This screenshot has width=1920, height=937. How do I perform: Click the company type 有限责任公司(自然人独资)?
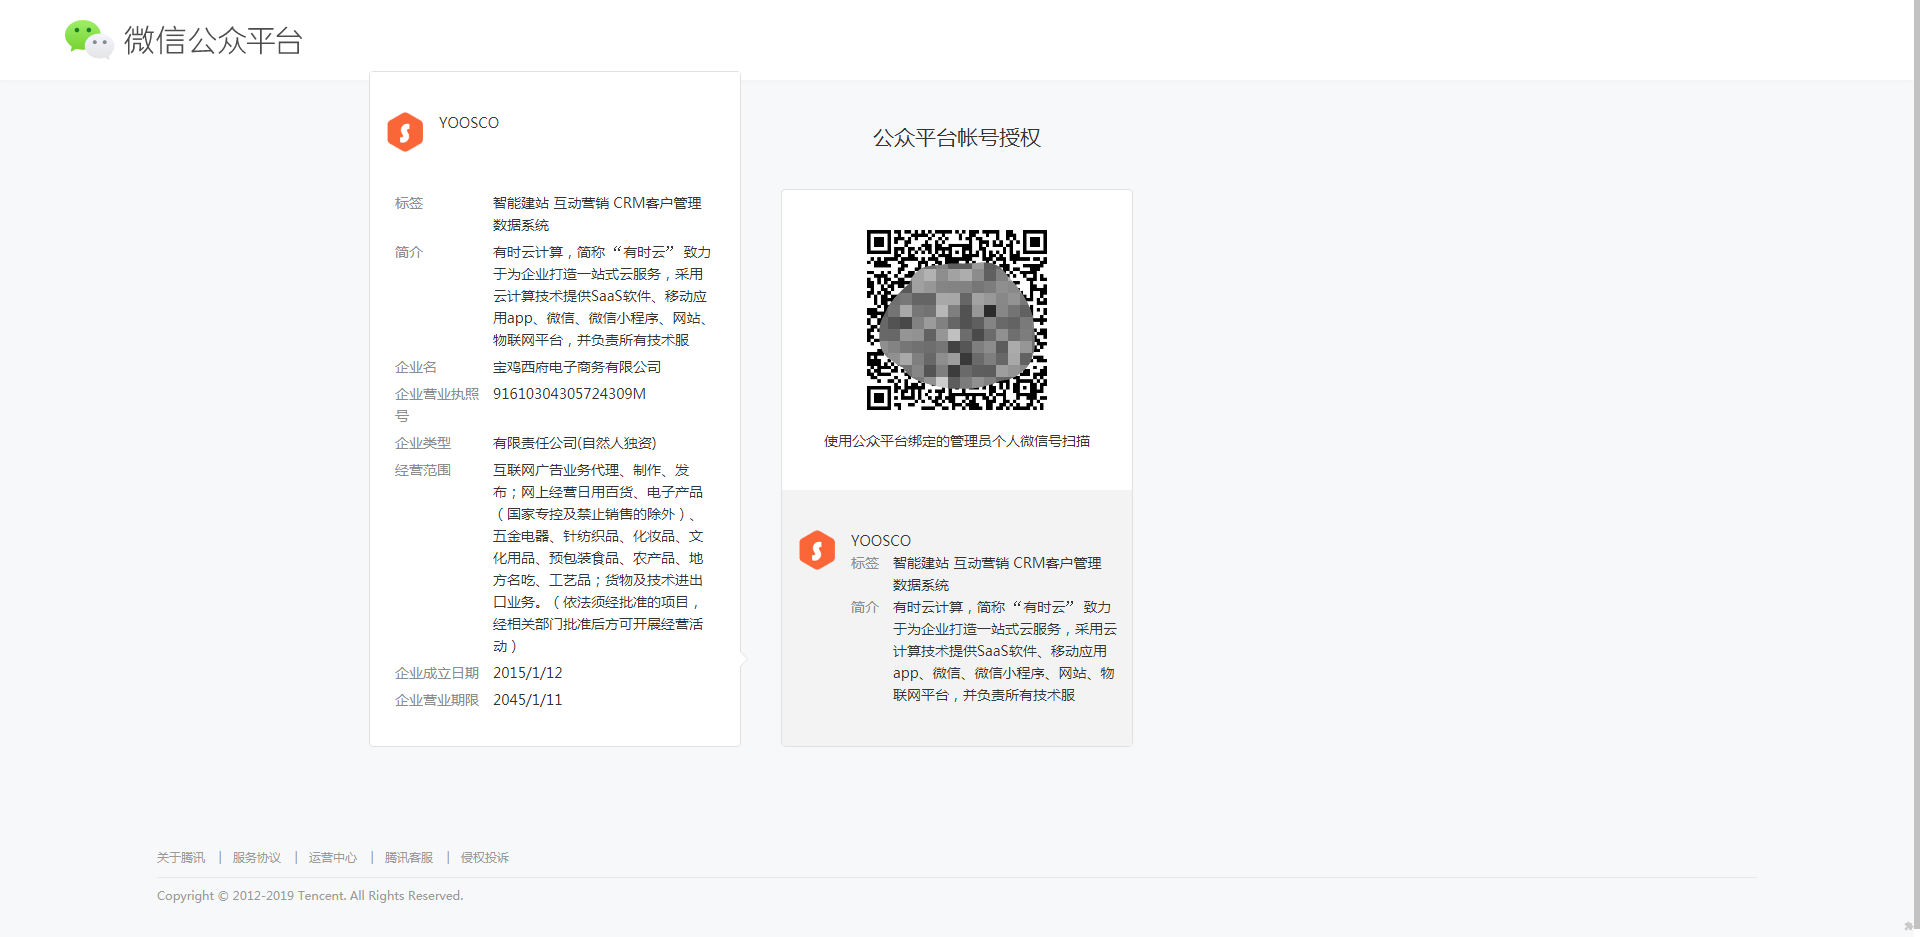click(575, 443)
